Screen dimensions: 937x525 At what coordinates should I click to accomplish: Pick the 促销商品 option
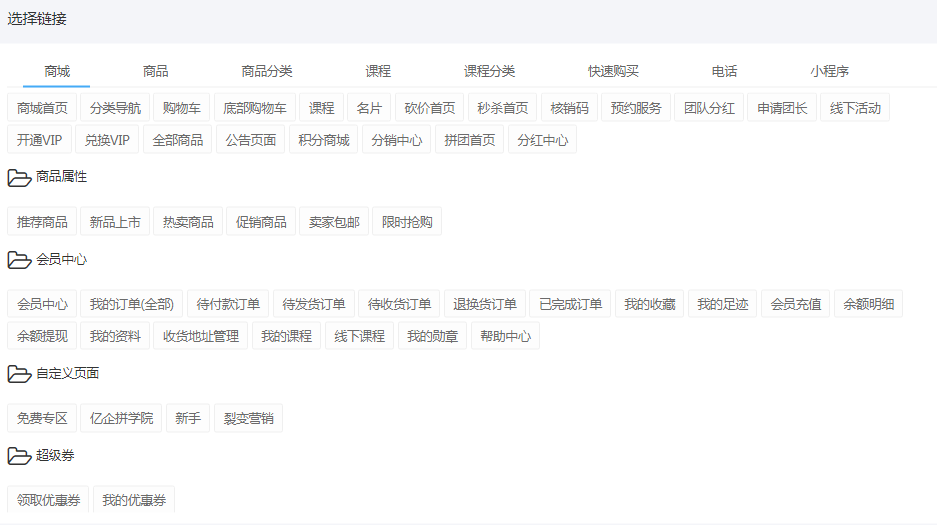[261, 222]
